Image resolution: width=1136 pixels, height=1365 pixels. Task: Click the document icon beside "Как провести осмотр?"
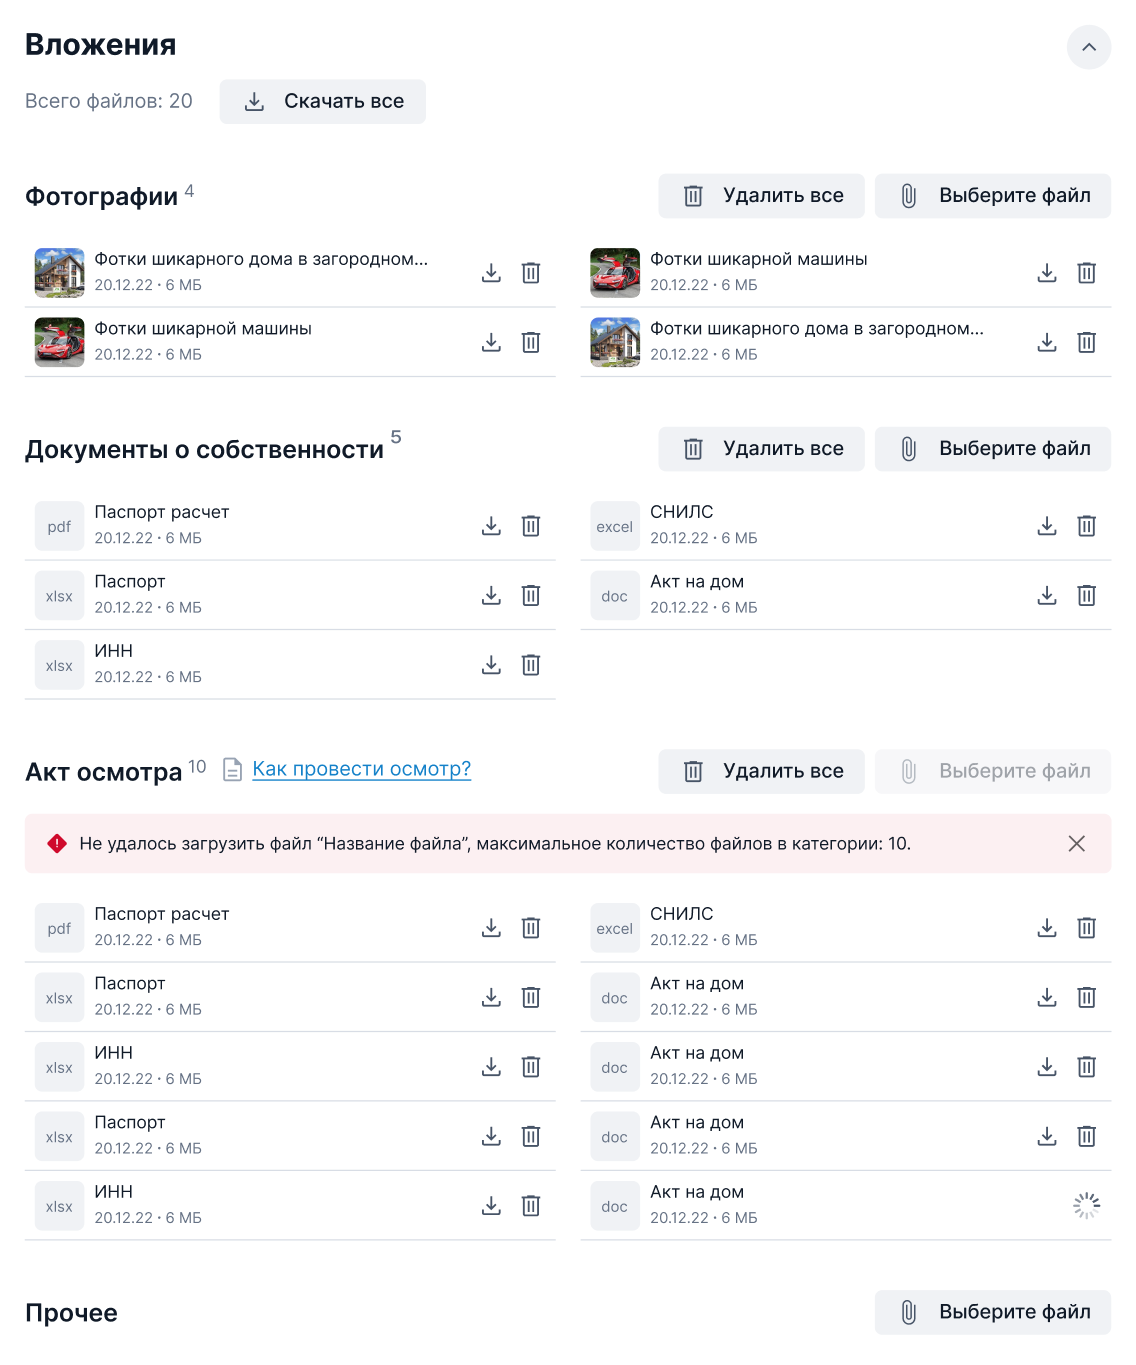(232, 770)
